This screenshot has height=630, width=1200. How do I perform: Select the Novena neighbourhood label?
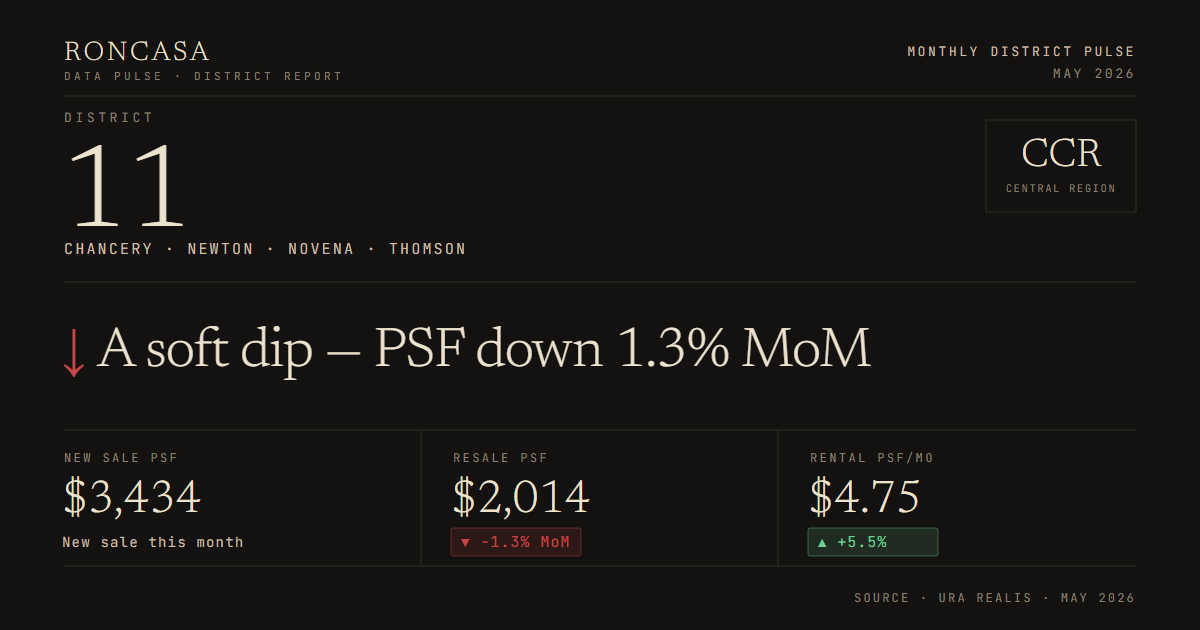point(321,249)
